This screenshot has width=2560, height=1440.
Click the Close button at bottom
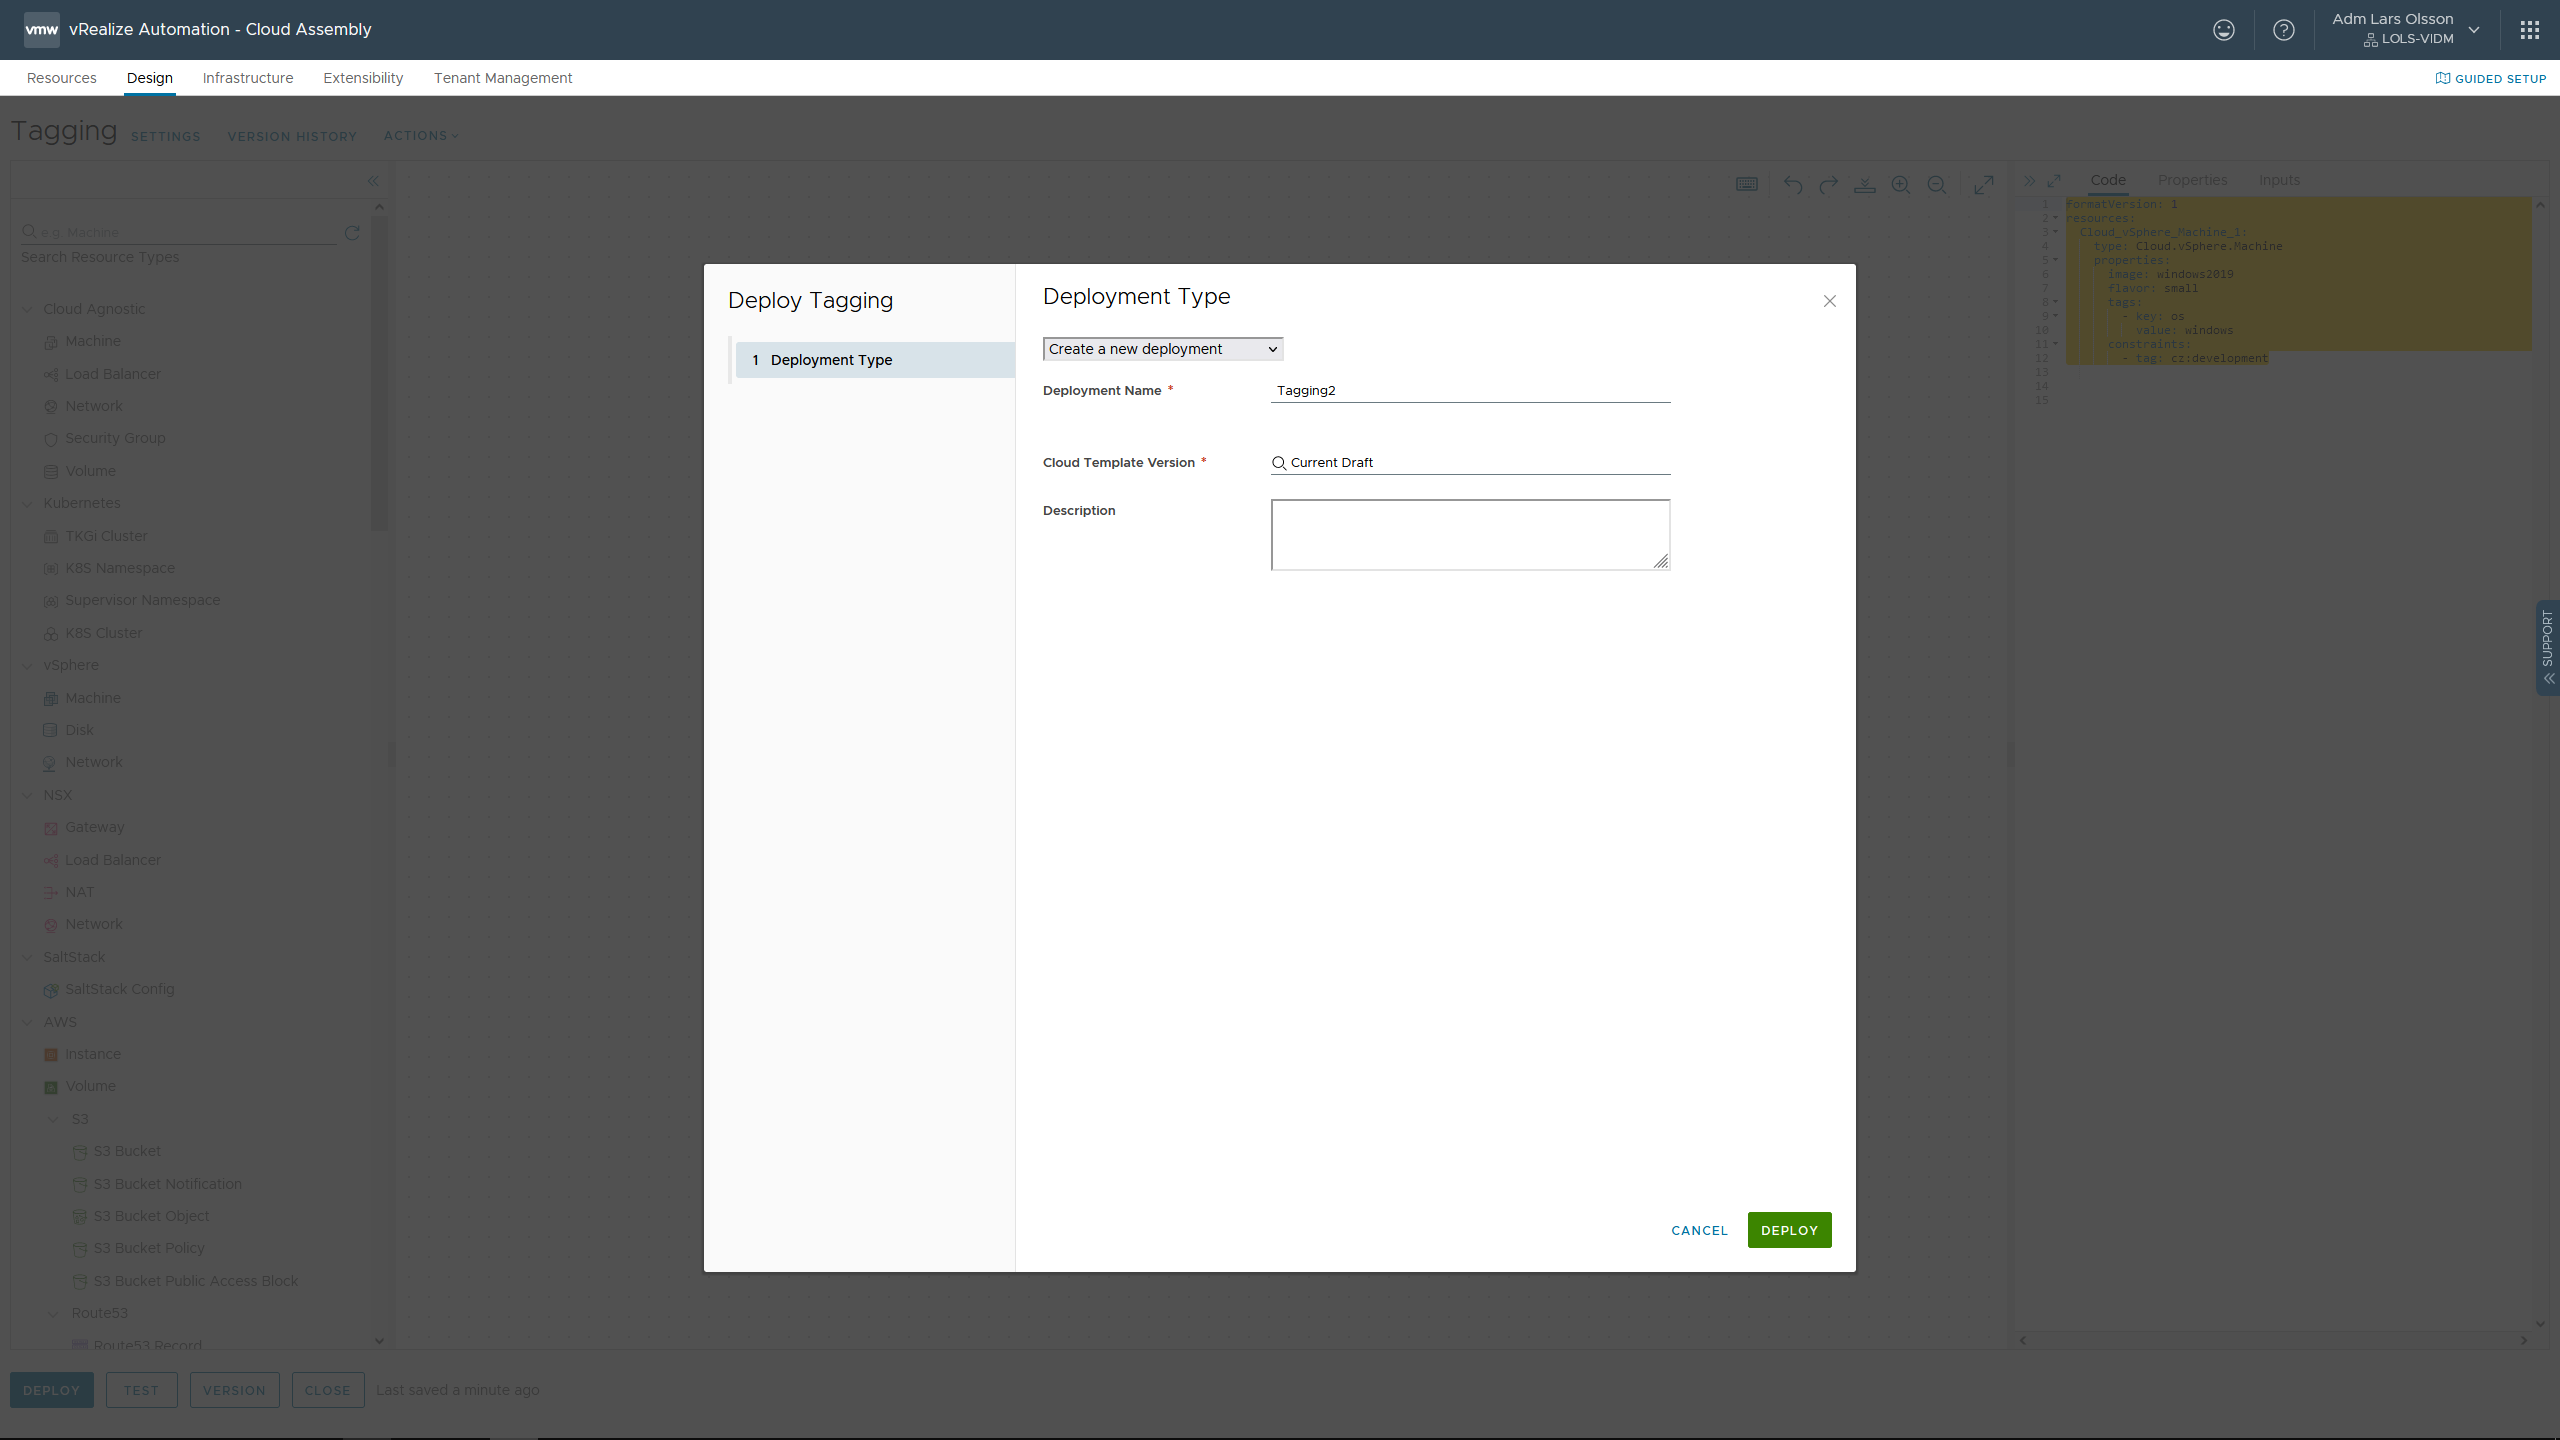(328, 1390)
